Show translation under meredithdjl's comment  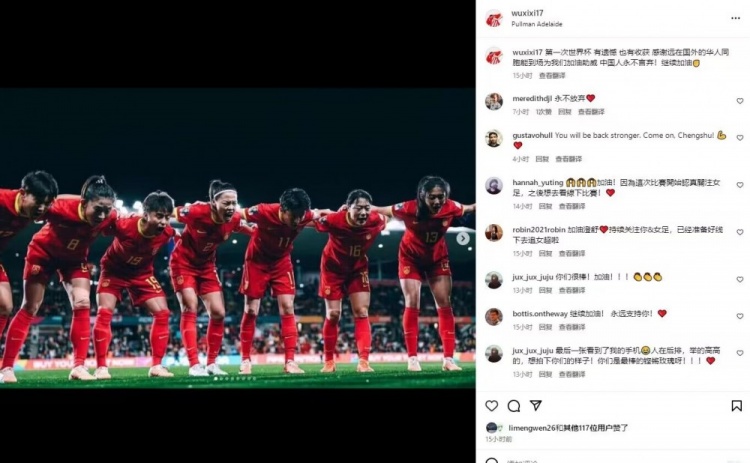click(x=591, y=112)
